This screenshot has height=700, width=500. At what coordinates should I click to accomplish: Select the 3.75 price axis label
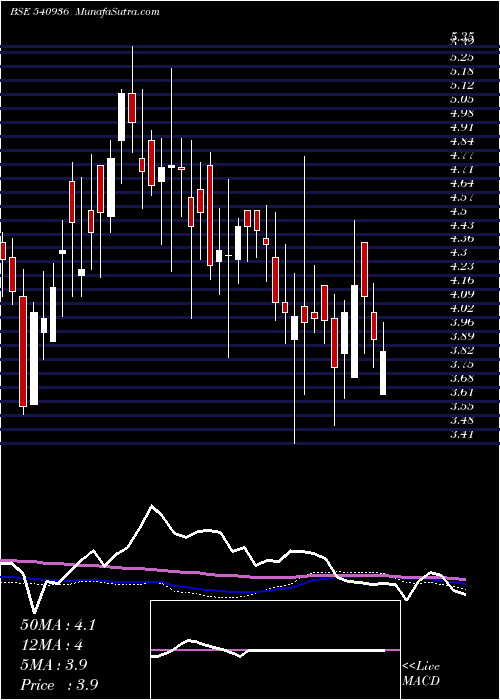pyautogui.click(x=462, y=364)
